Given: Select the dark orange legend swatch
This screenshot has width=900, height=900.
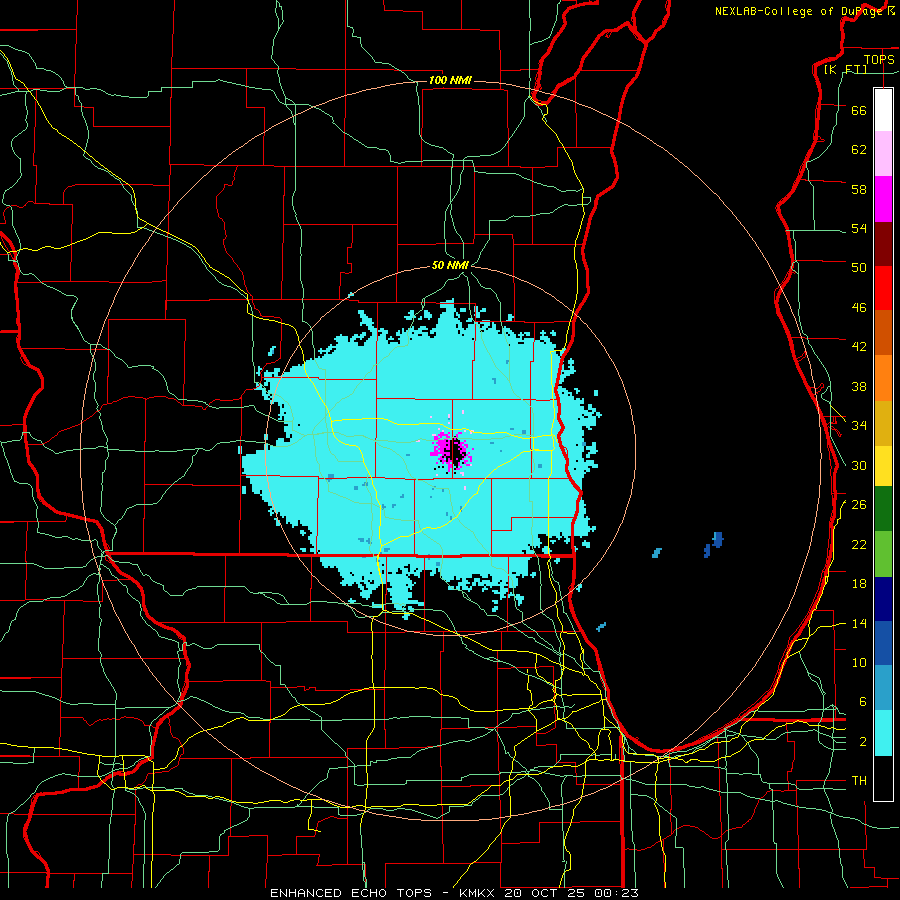Looking at the screenshot, I should (x=883, y=333).
